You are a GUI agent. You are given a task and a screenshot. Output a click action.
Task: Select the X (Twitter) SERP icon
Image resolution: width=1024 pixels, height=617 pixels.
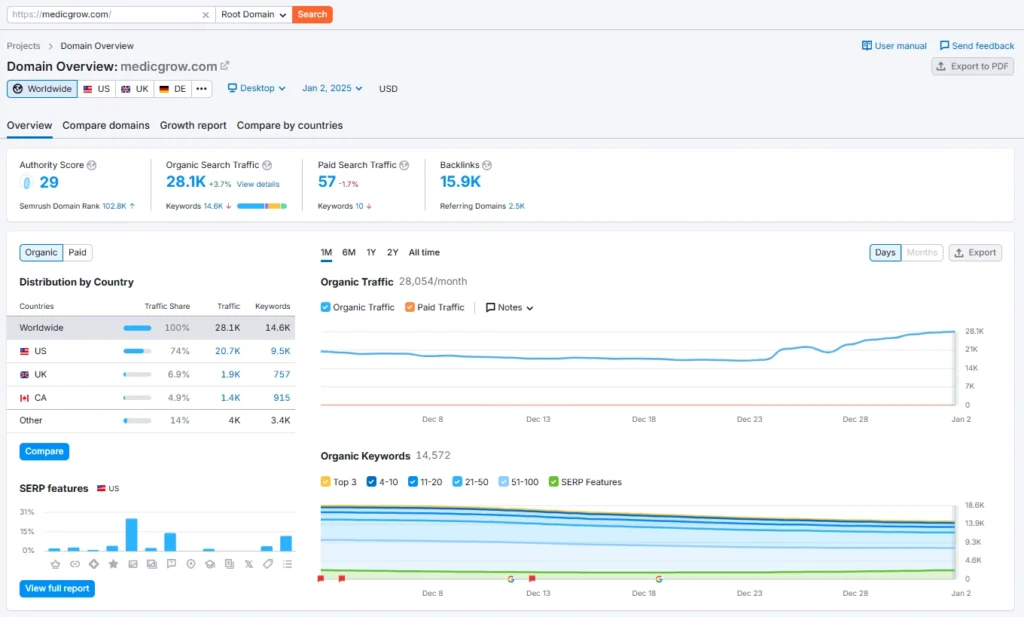pyautogui.click(x=249, y=564)
